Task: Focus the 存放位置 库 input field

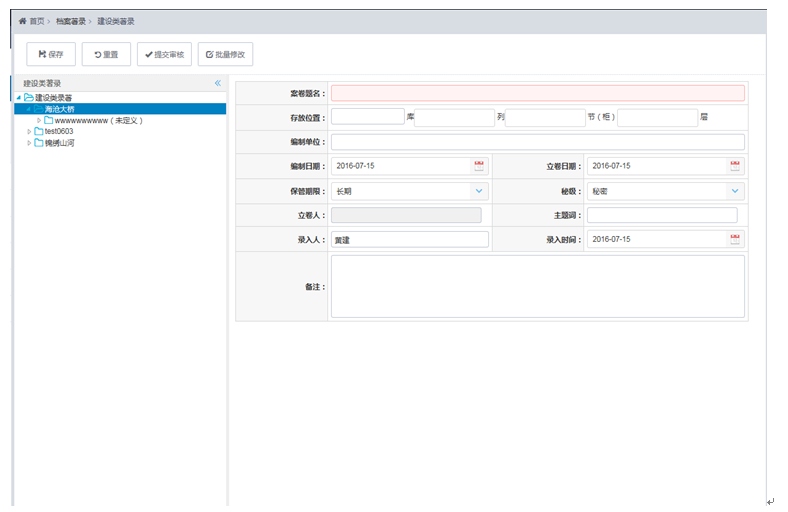Action: coord(368,117)
